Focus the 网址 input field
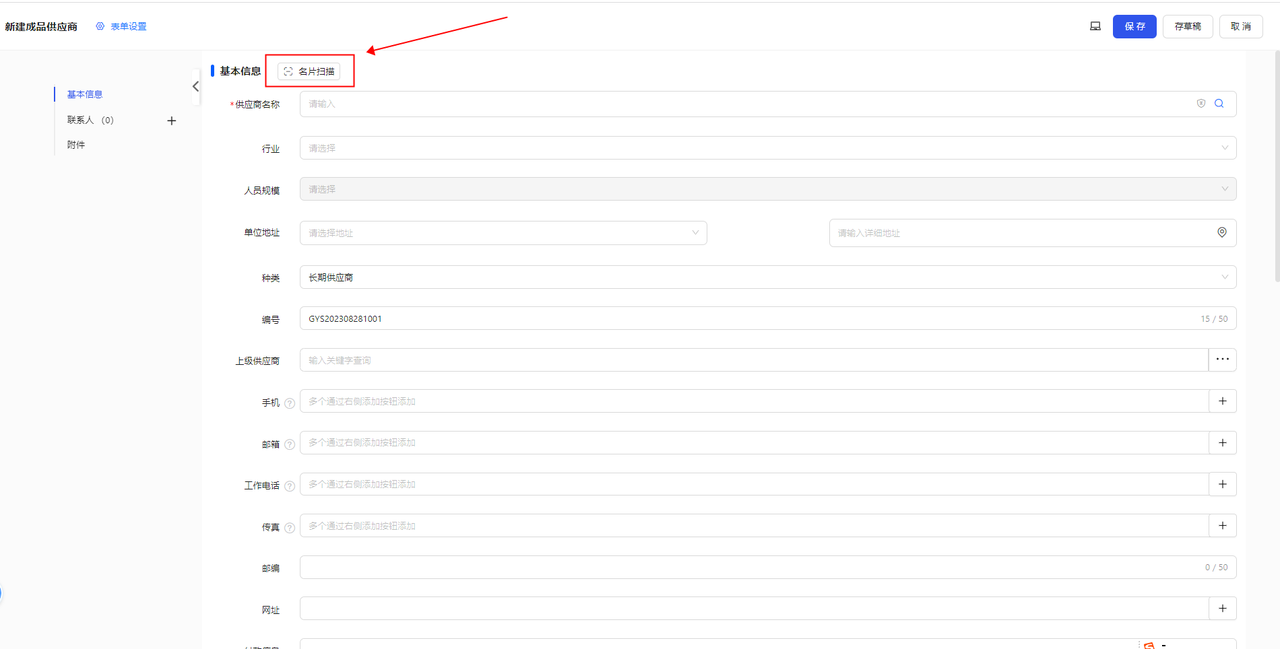Screen dimensions: 1280x649 (x=754, y=608)
